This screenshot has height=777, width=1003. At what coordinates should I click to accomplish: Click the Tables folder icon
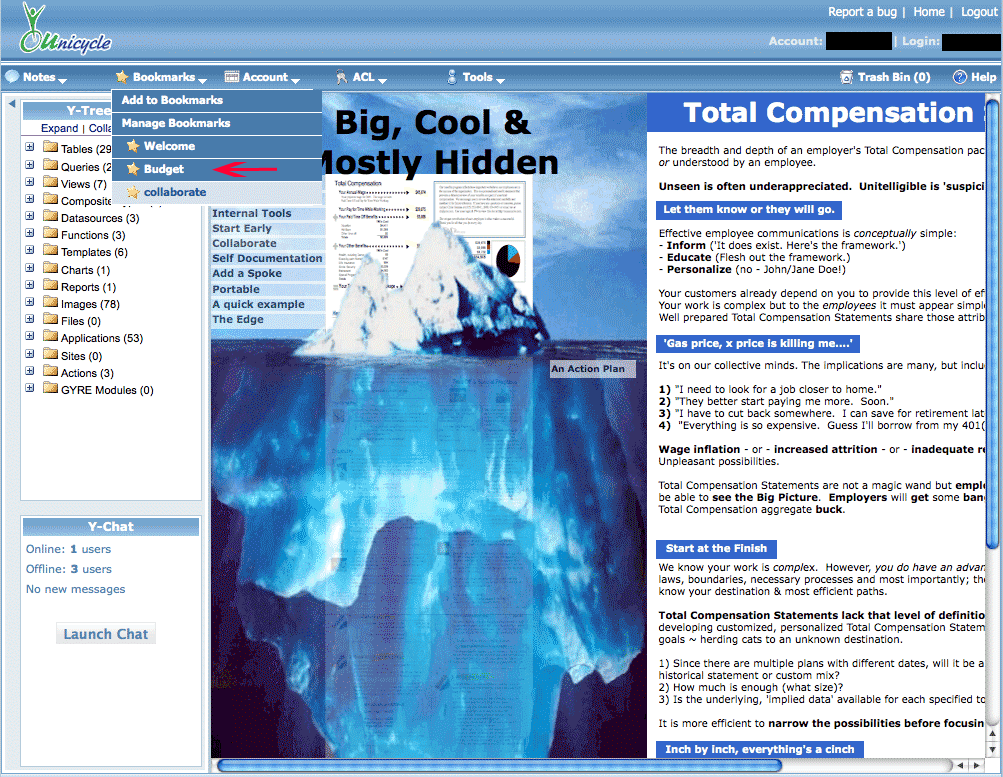tap(50, 149)
